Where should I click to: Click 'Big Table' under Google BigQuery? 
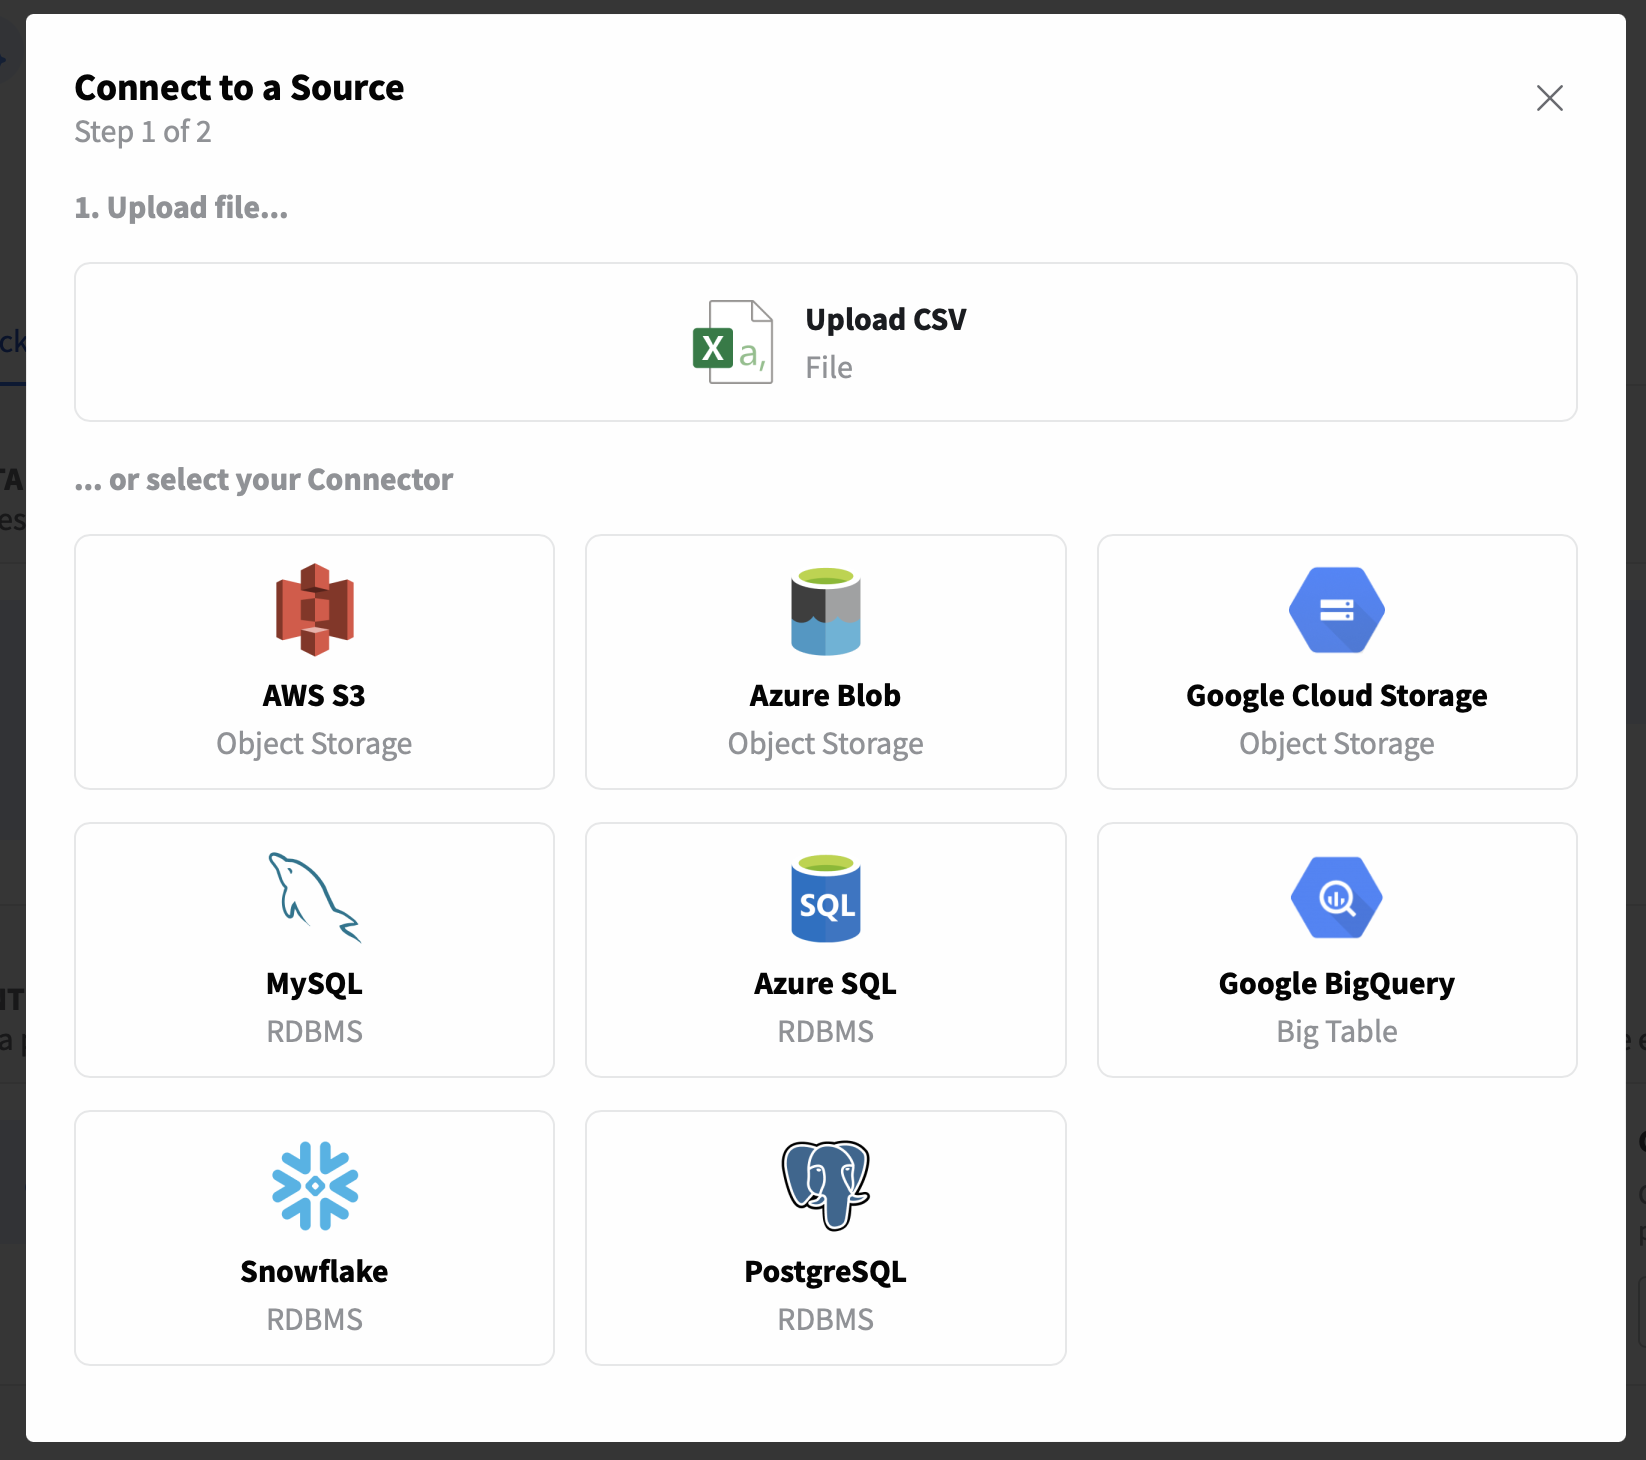[1337, 1032]
